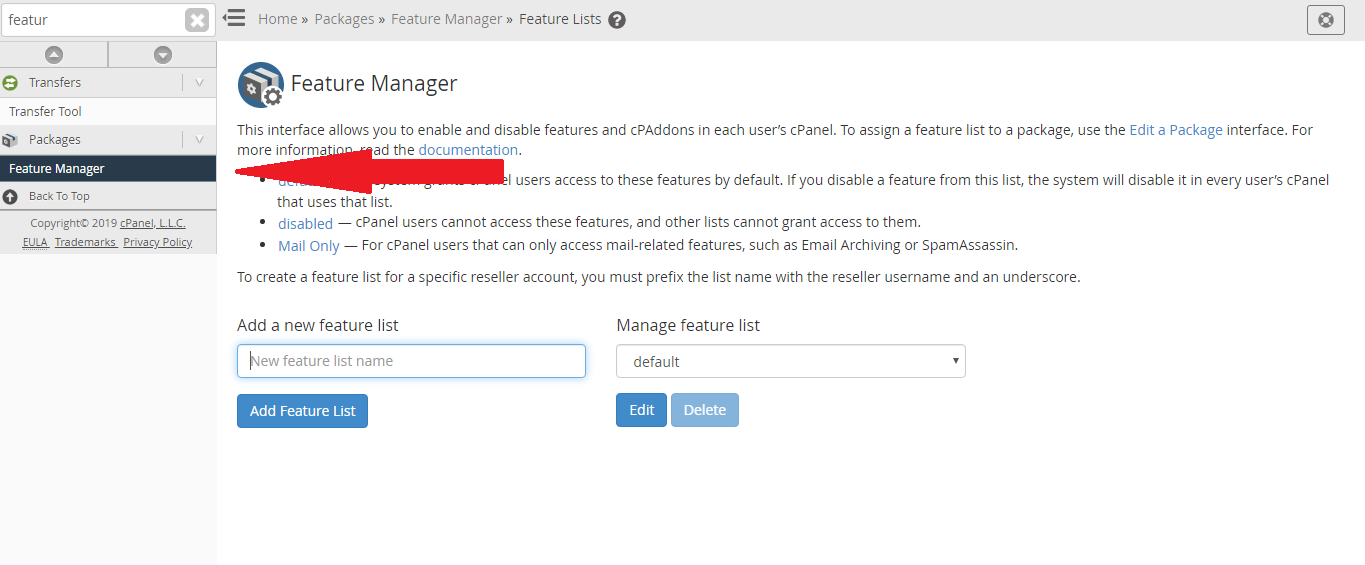Open the help question-mark icon beside Feature Lists
The image size is (1365, 565).
[617, 20]
